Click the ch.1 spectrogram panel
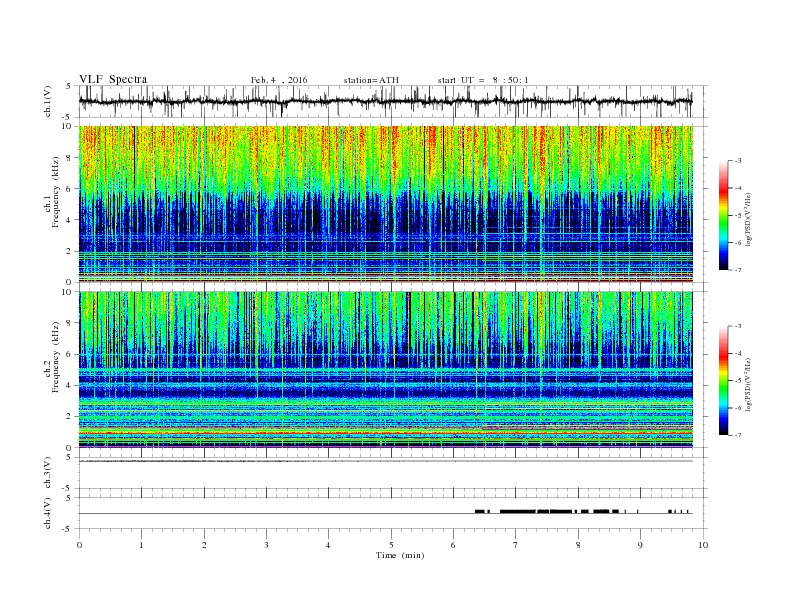The height and width of the screenshot is (612, 792). click(x=385, y=204)
